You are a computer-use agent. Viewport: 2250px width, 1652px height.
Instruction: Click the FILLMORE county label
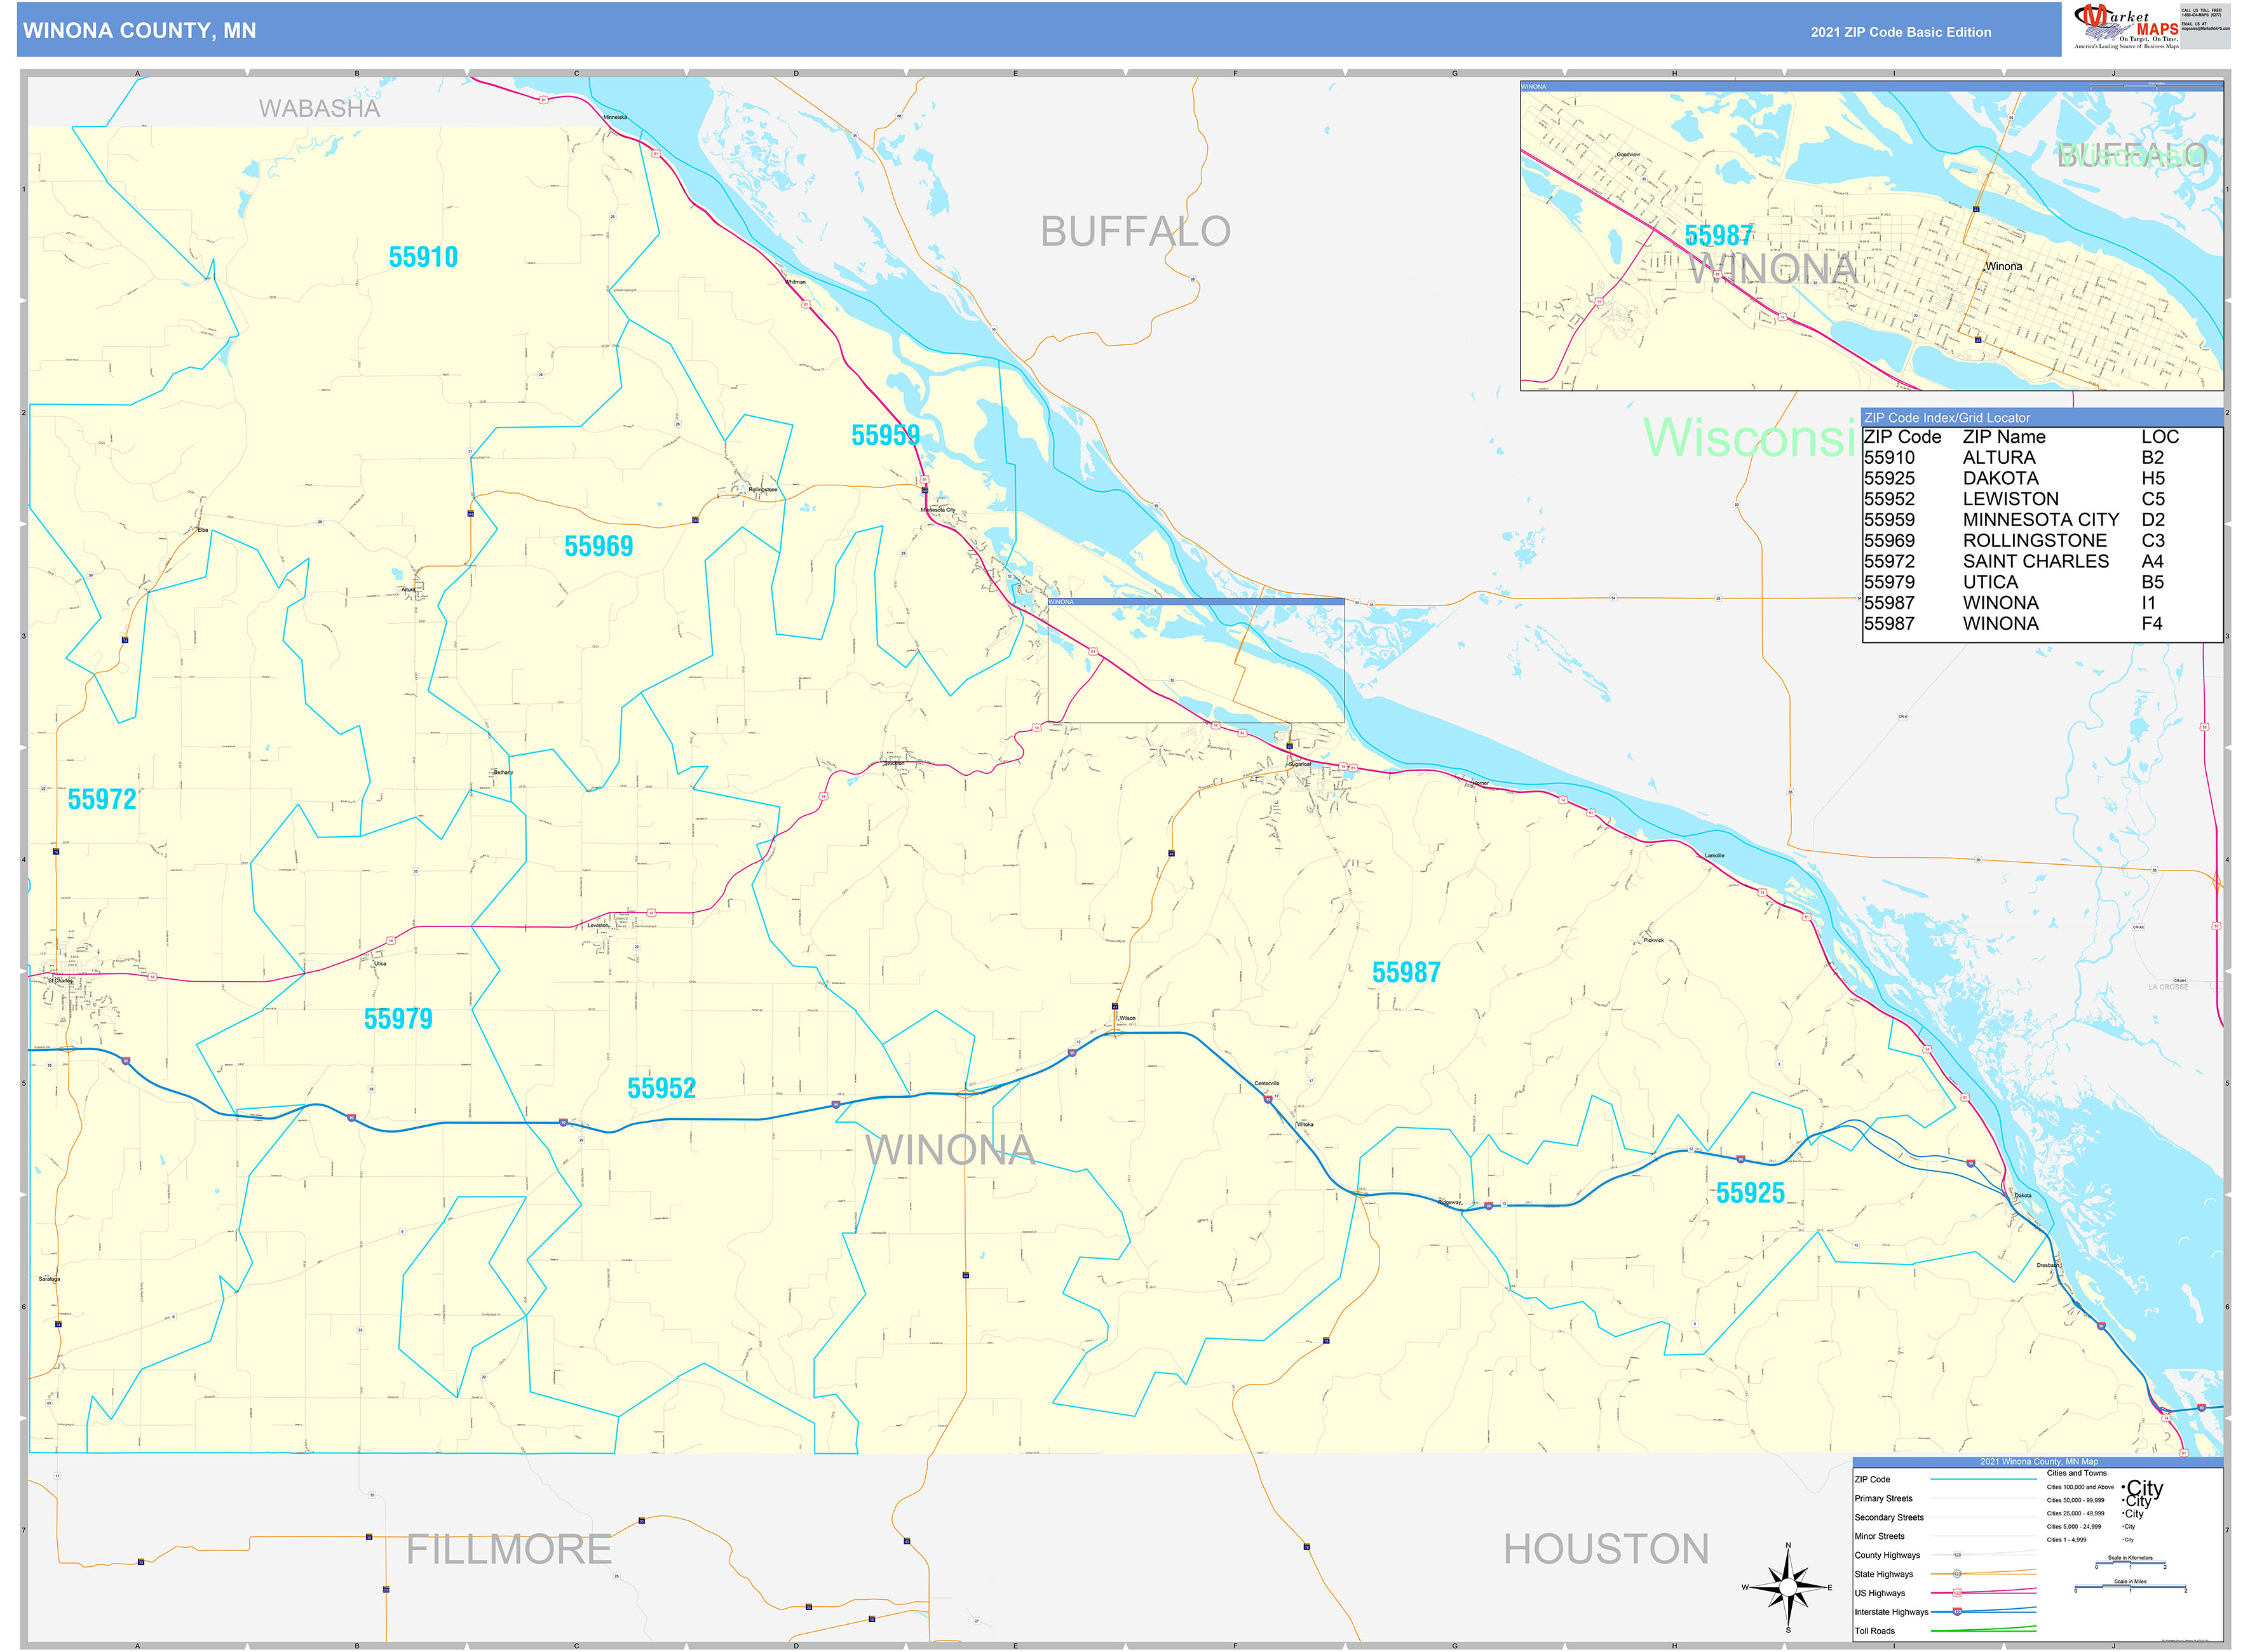tap(508, 1550)
